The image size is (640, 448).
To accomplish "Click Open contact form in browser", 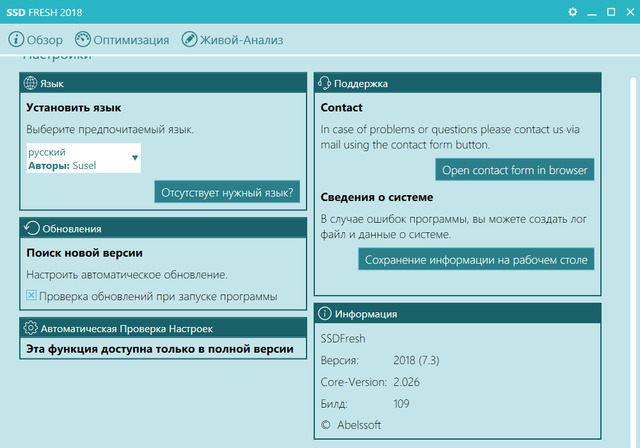I will 515,169.
